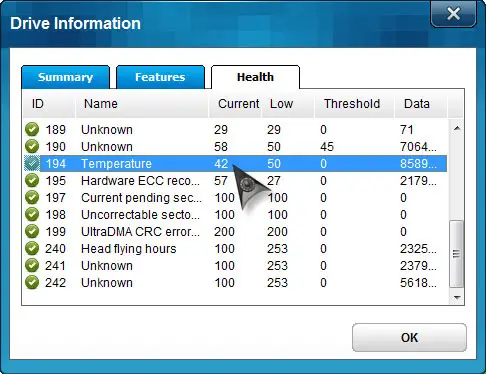Confirm with the OK button

pos(409,337)
